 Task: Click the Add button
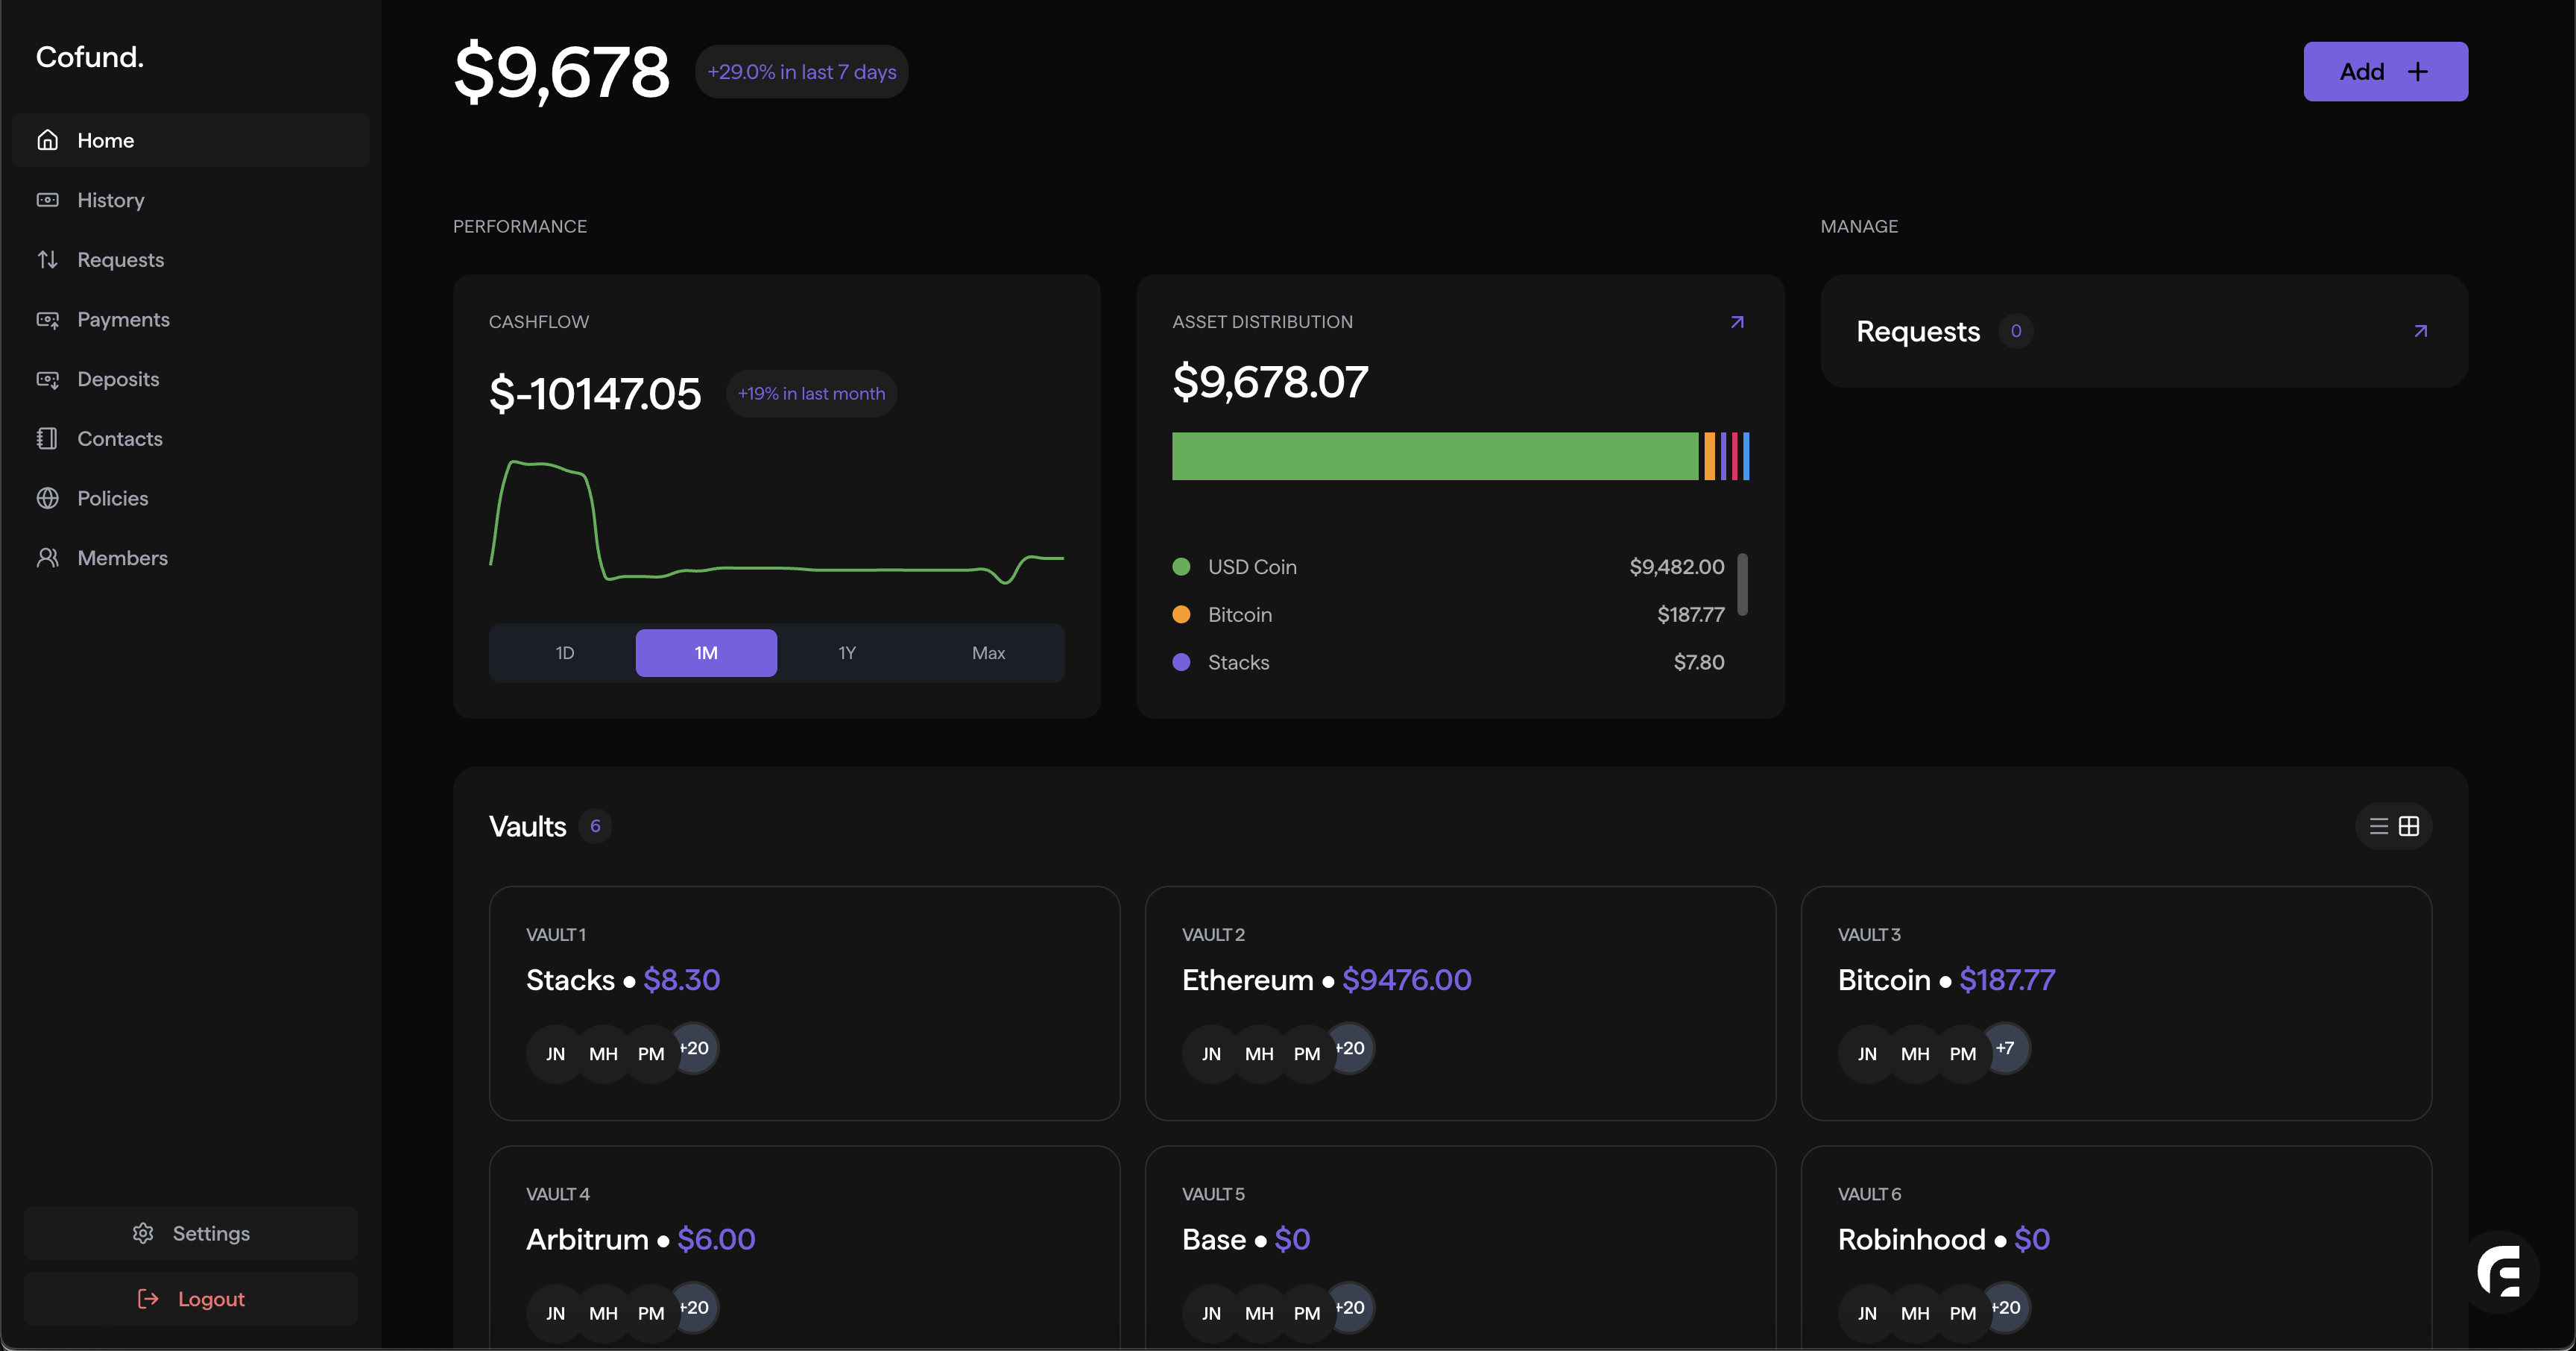(2385, 71)
